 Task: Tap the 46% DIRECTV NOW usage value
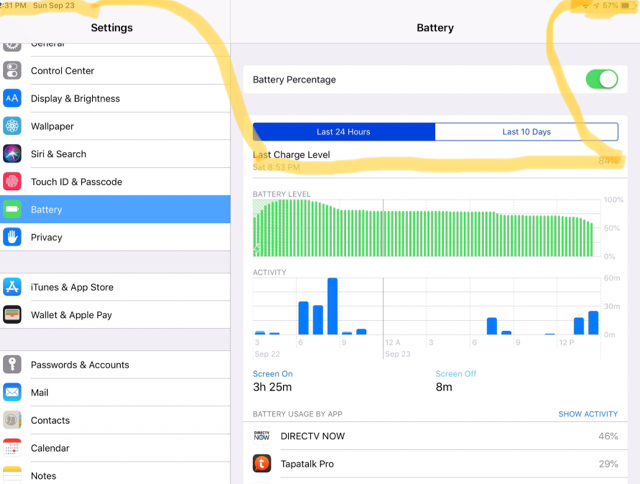pyautogui.click(x=608, y=436)
